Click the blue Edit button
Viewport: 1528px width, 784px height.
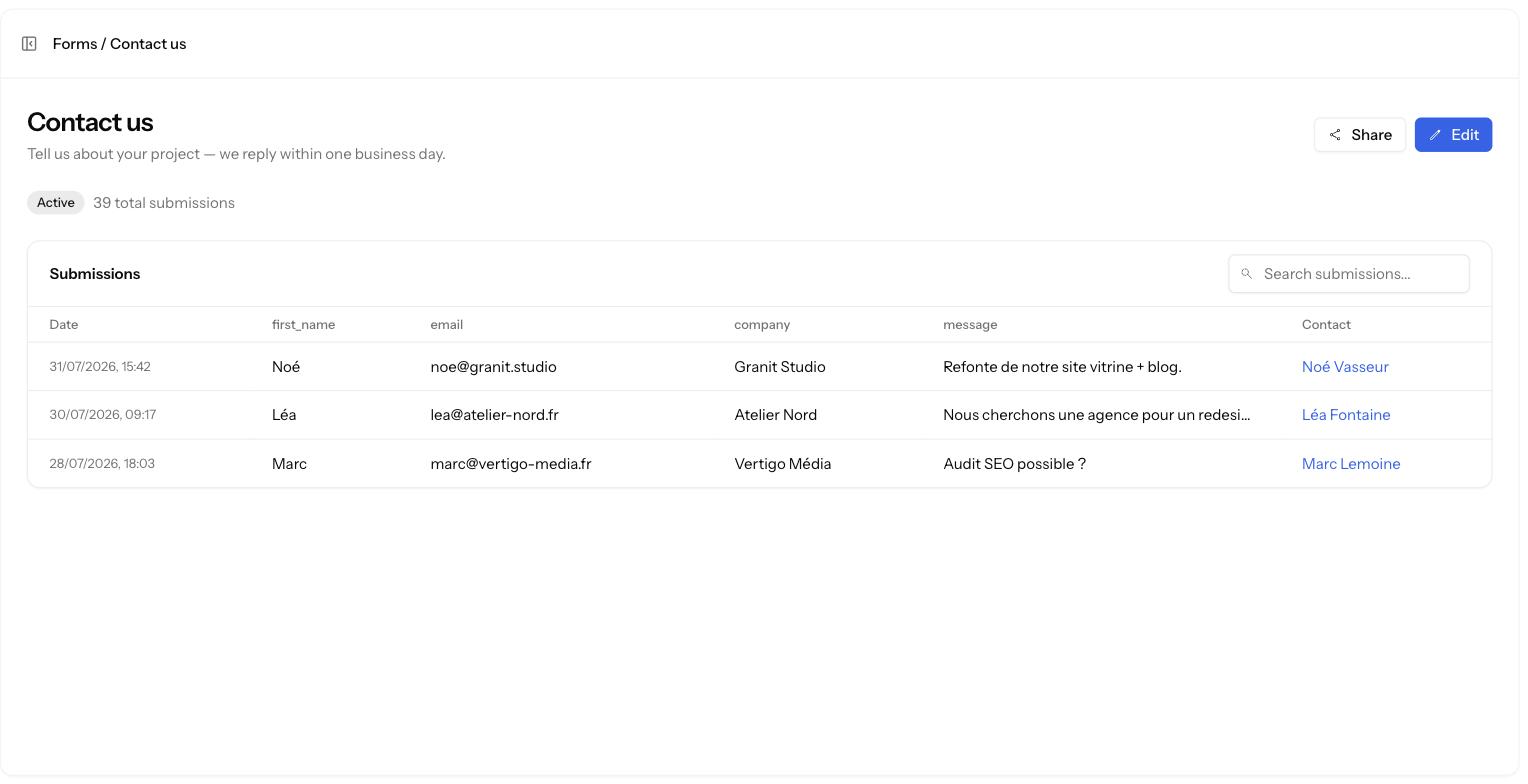pos(1453,135)
